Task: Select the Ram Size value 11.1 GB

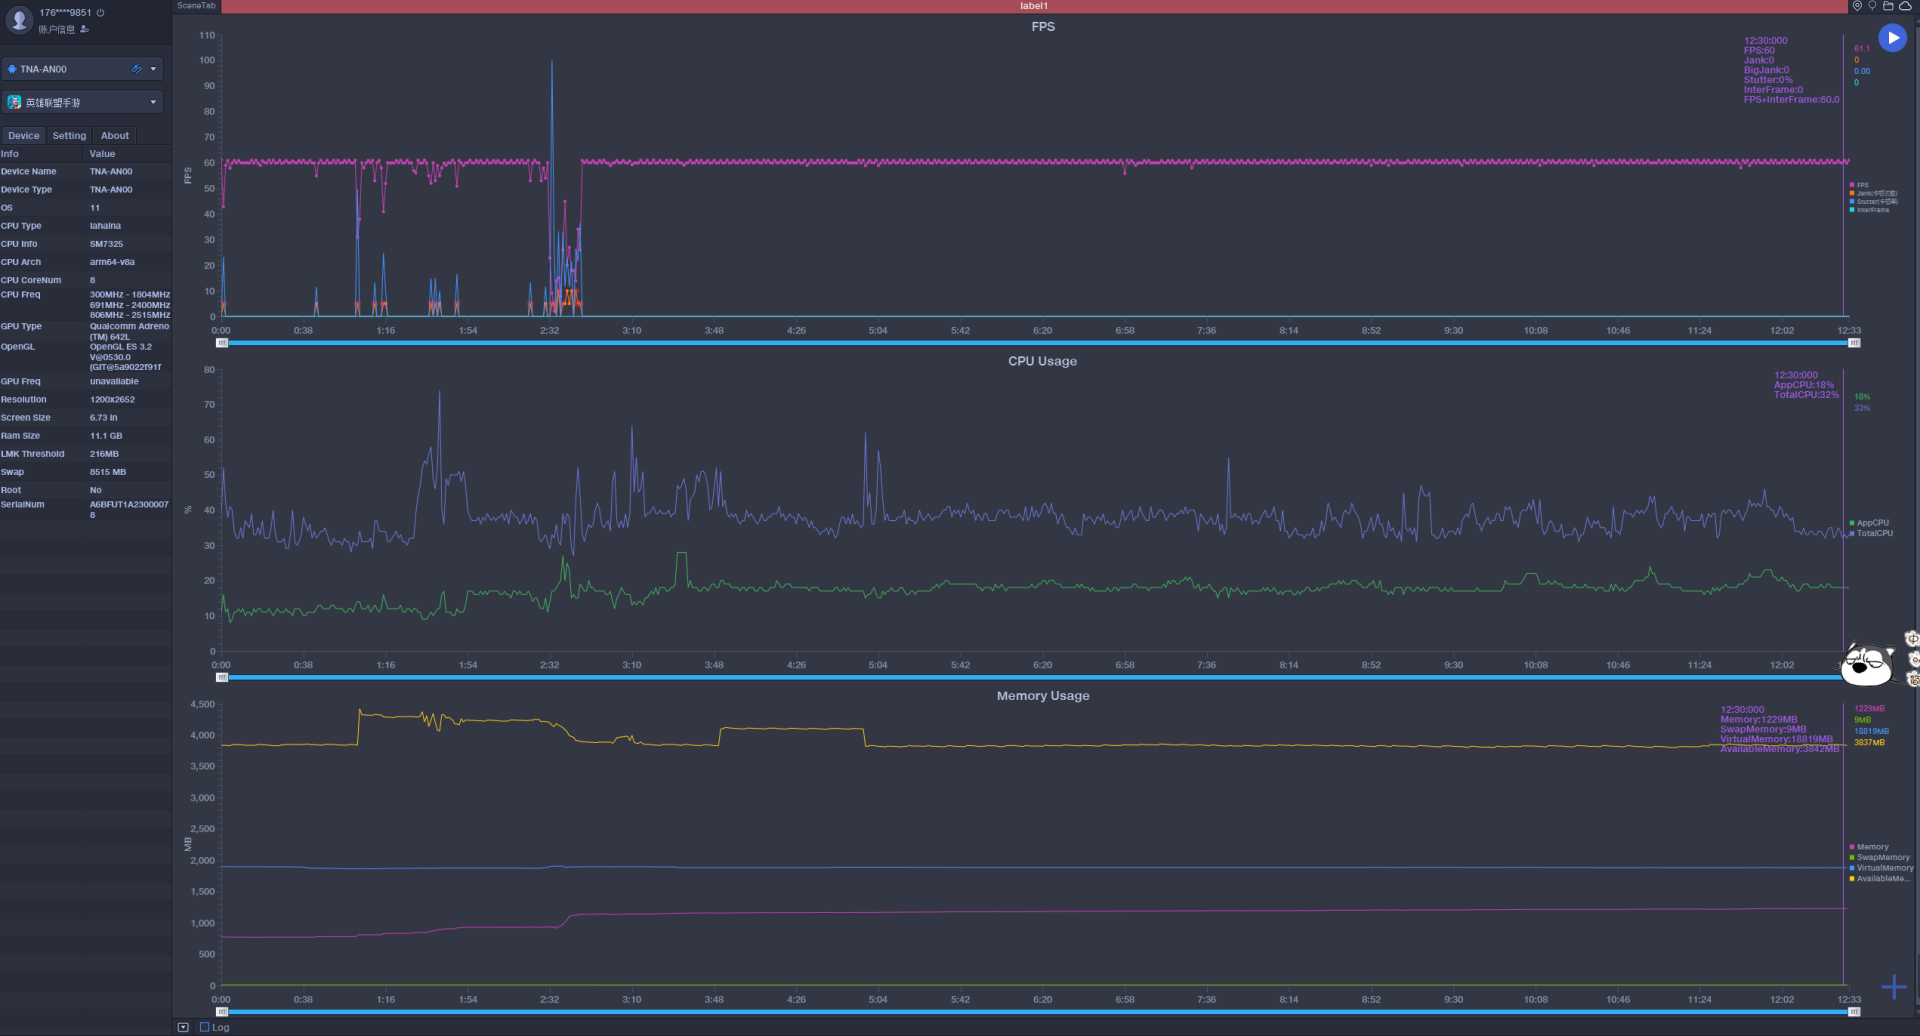Action: pyautogui.click(x=106, y=436)
